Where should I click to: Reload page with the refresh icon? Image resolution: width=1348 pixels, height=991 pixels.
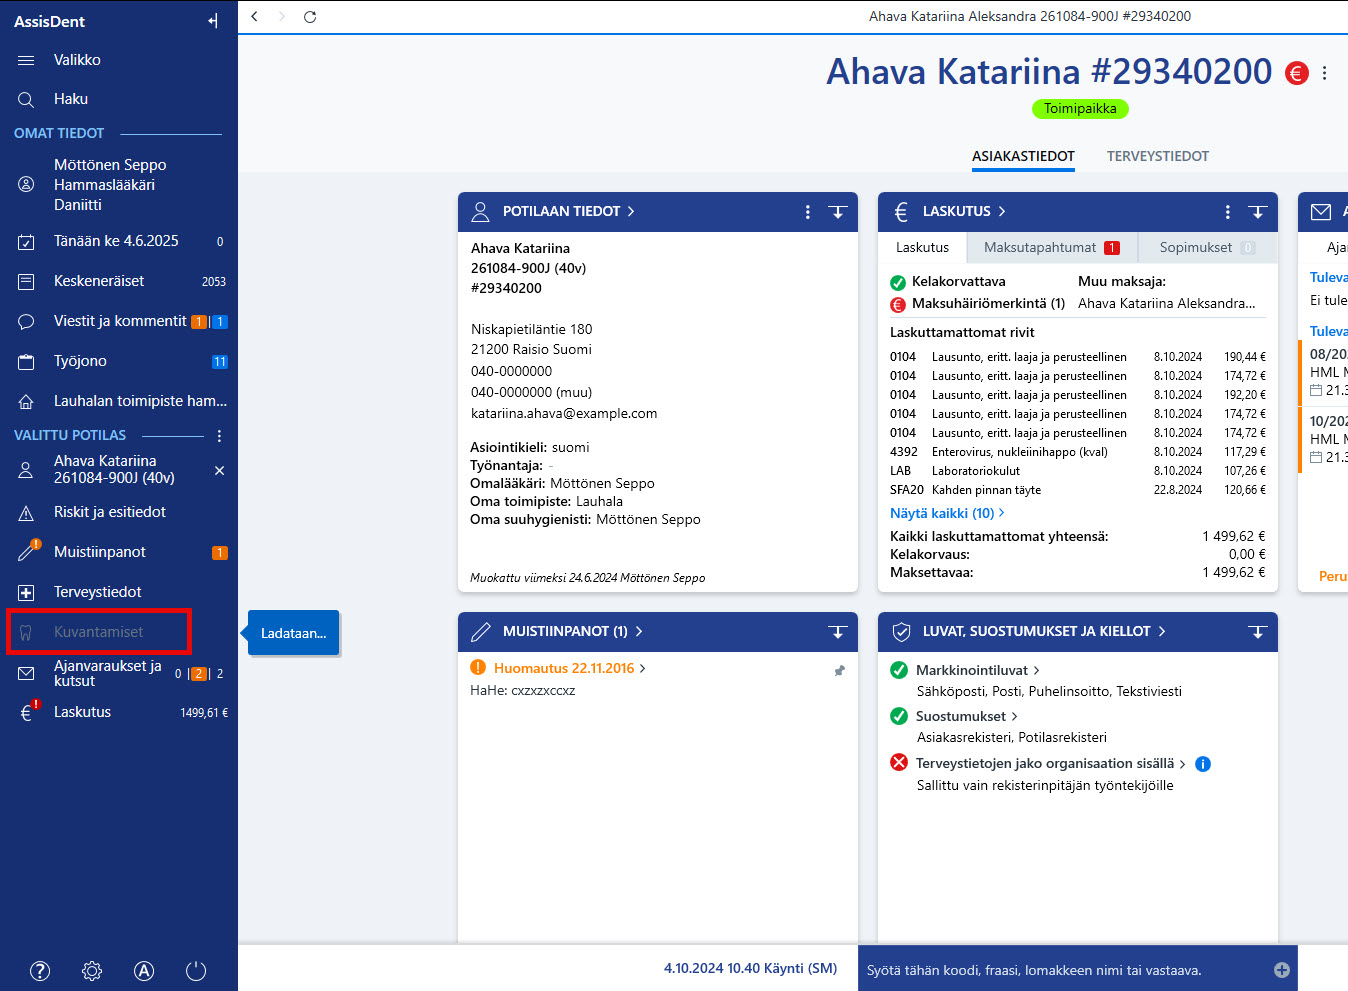(310, 17)
